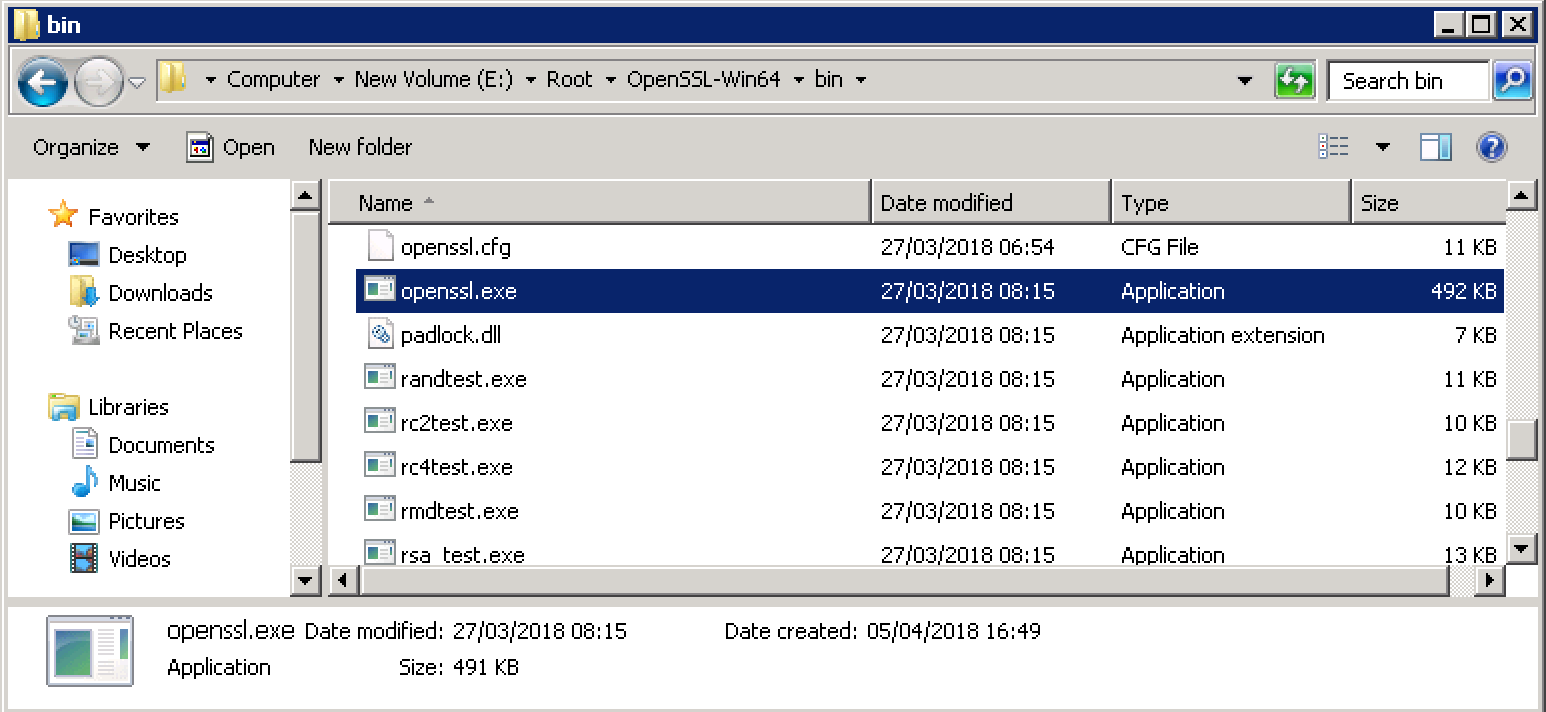This screenshot has width=1546, height=712.
Task: Click the padlock.dll file icon
Action: tap(380, 334)
